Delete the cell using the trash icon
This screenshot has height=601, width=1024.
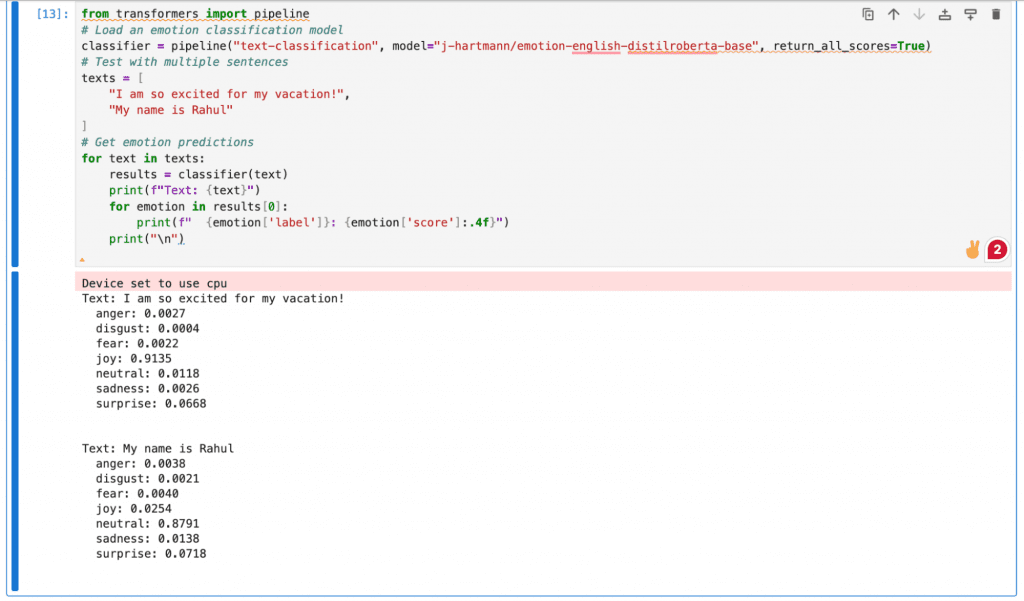coord(995,14)
